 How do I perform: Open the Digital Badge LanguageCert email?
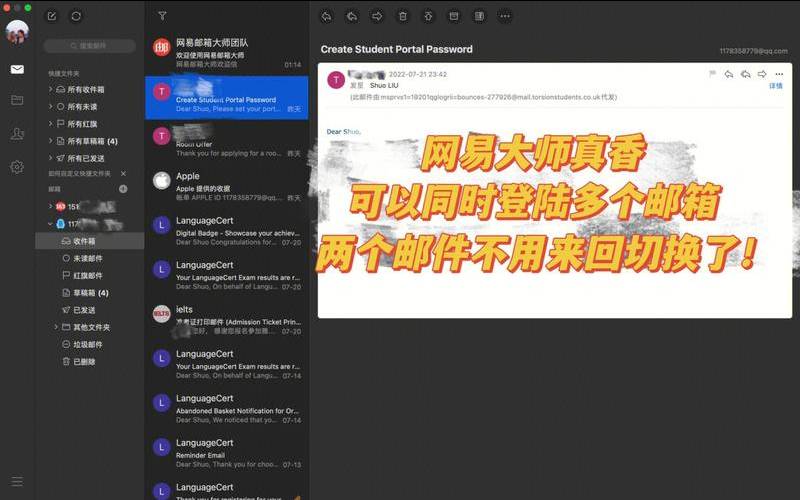pyautogui.click(x=227, y=231)
